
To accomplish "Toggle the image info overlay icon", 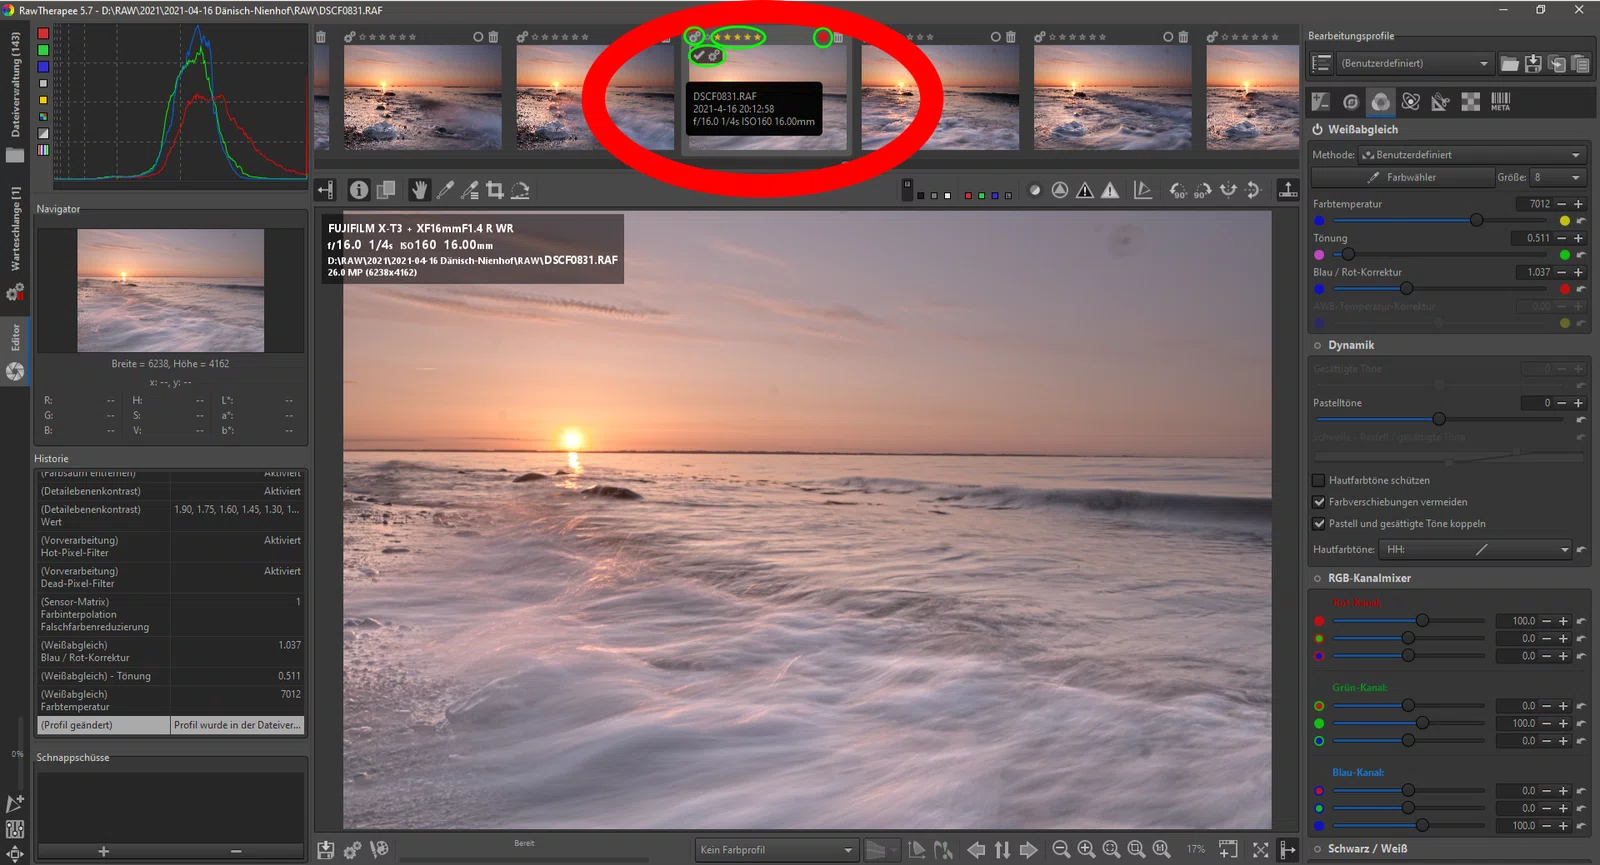I will pos(359,190).
